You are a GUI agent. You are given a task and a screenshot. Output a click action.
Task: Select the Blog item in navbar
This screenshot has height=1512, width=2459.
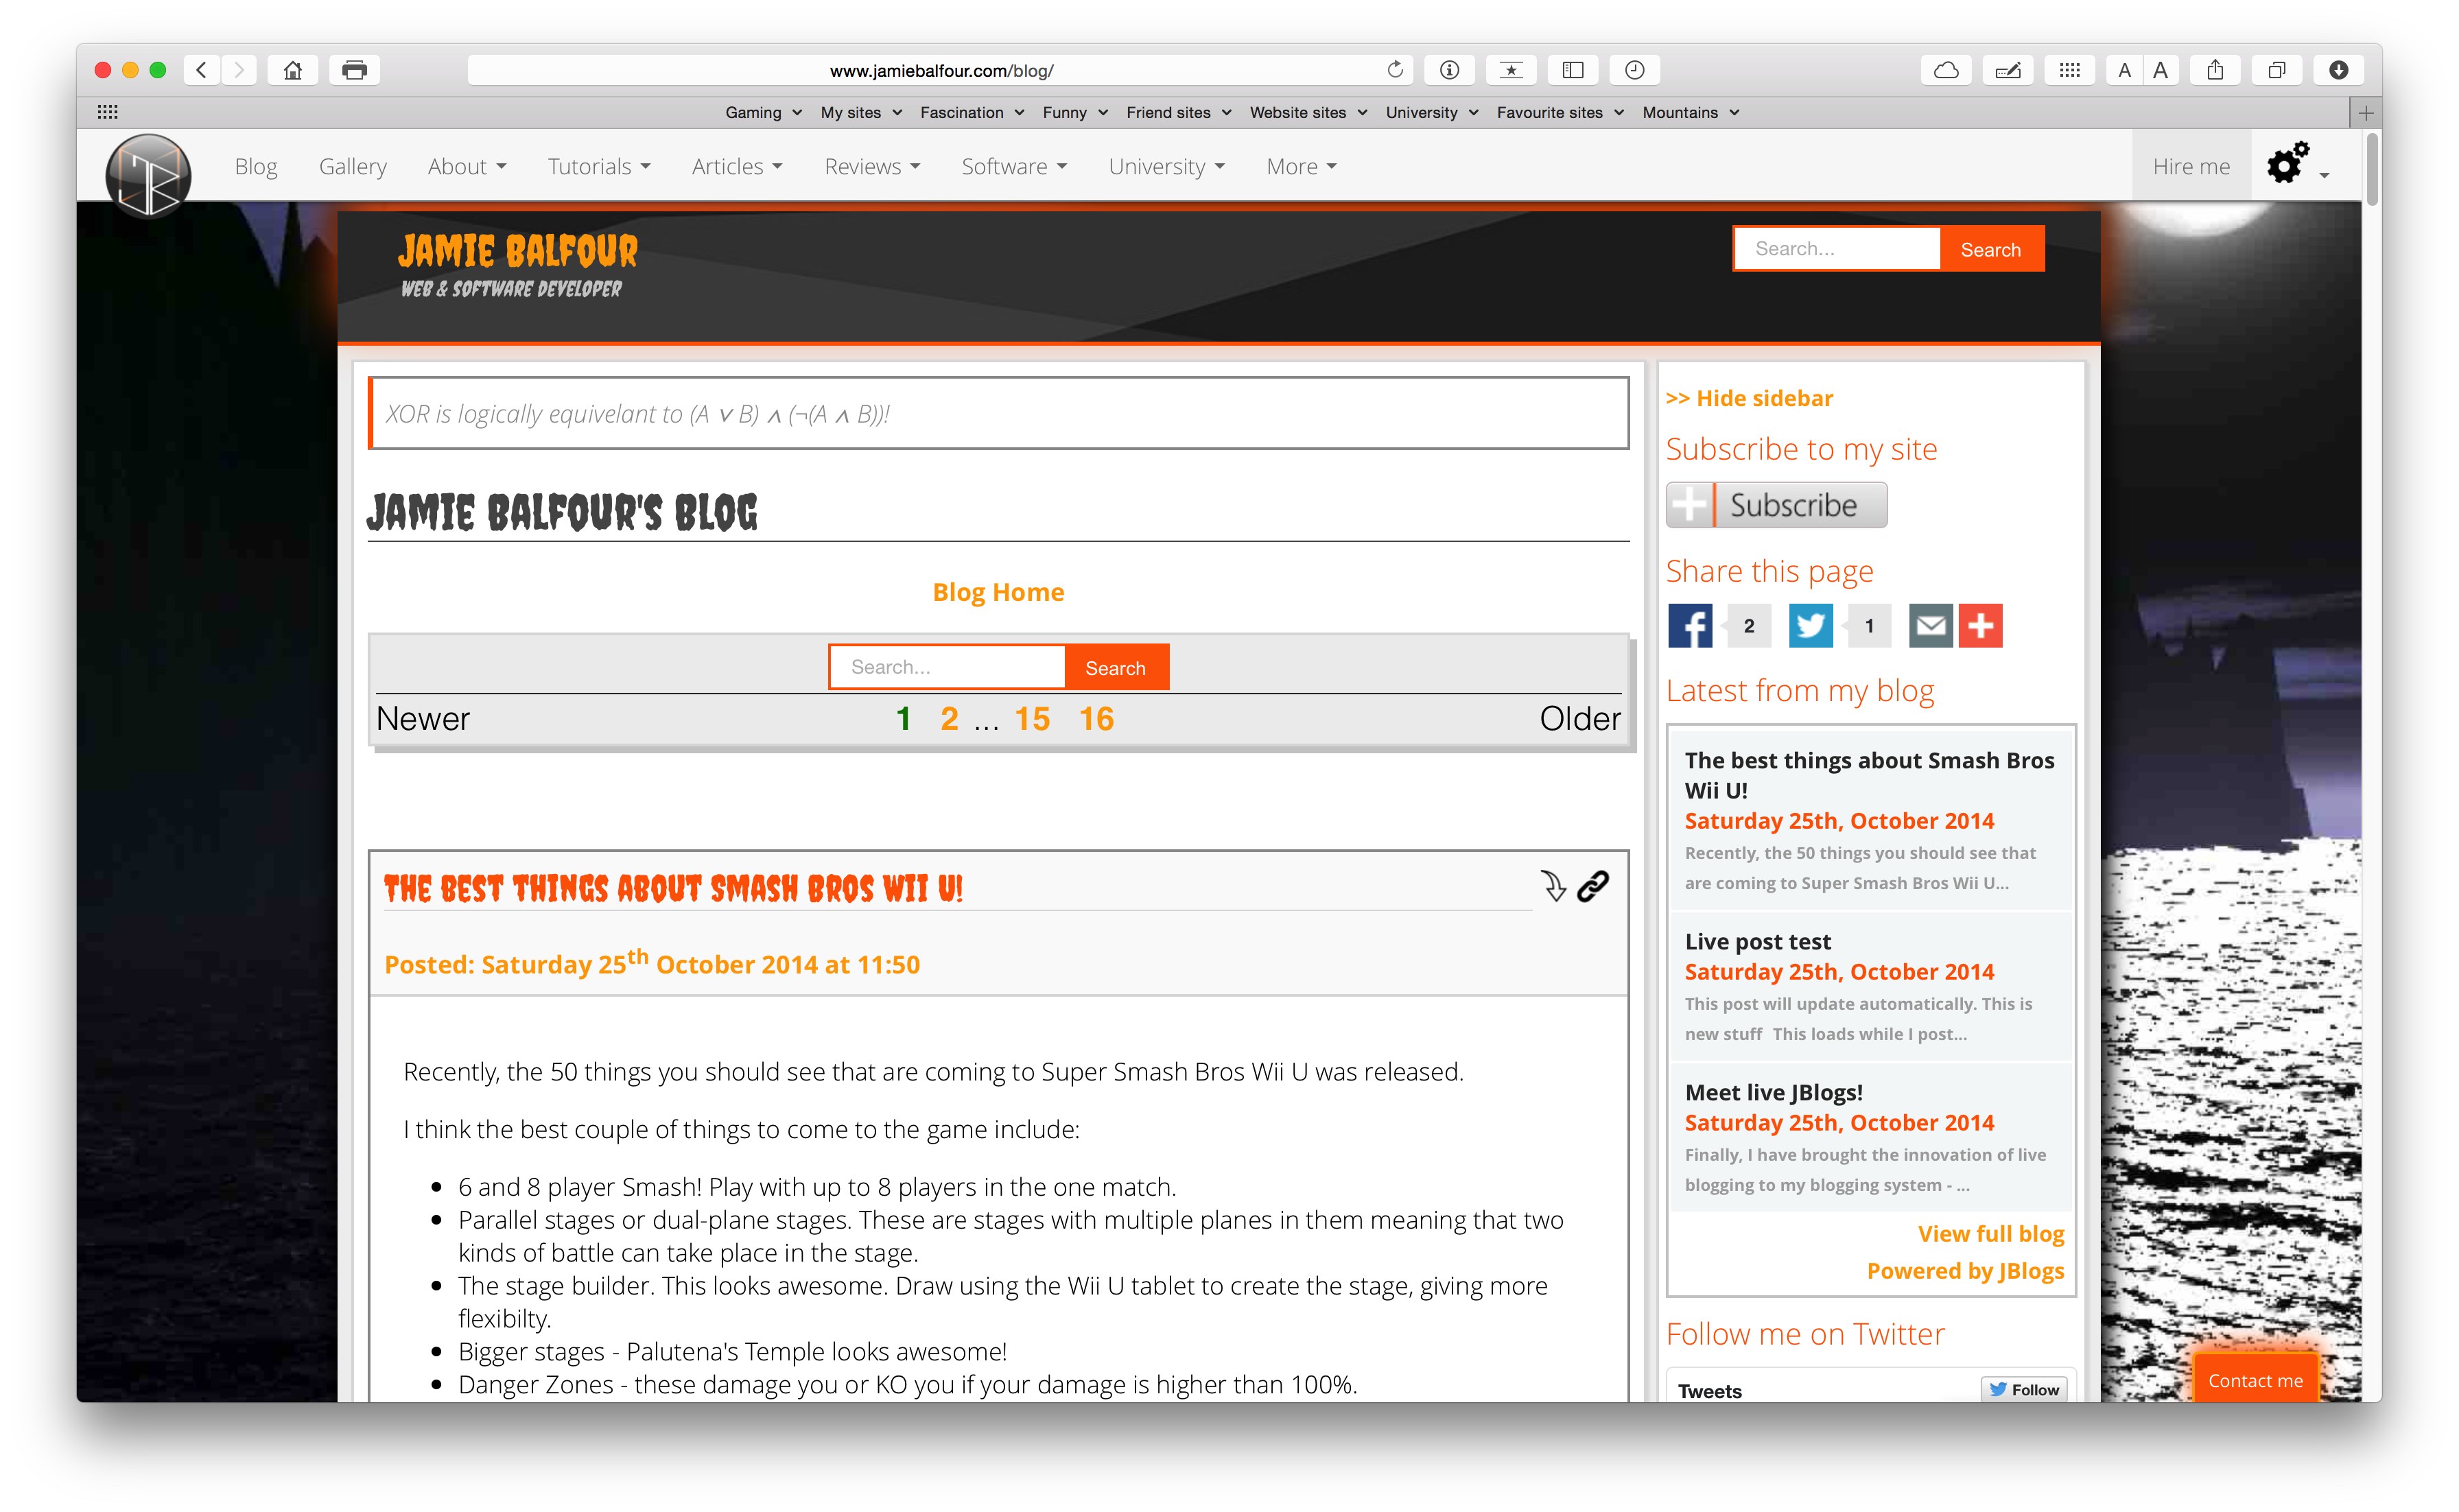[x=255, y=167]
